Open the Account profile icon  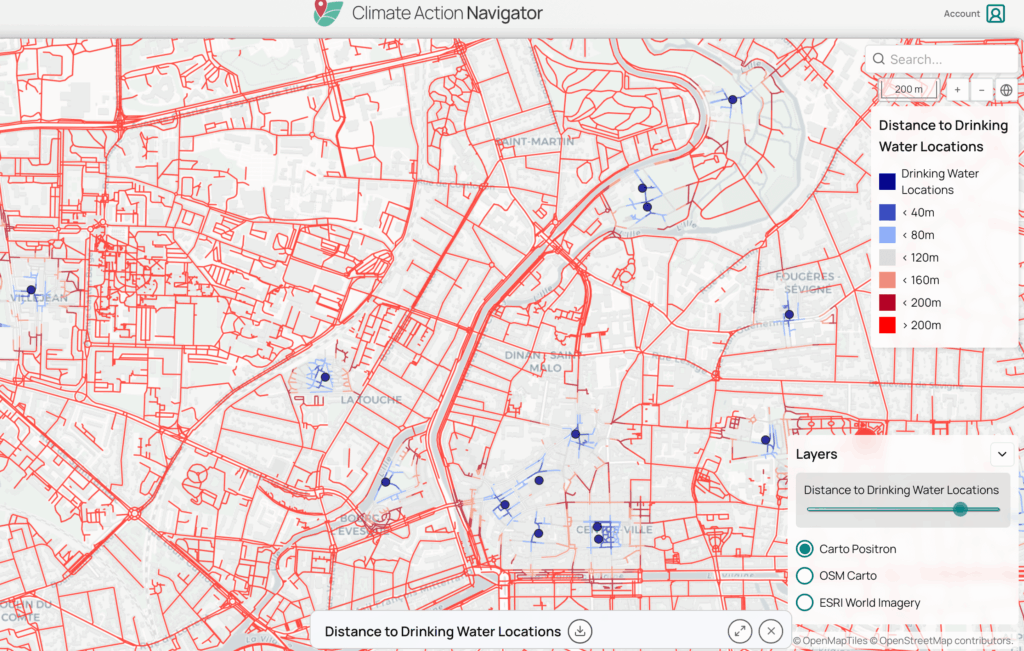pyautogui.click(x=995, y=14)
